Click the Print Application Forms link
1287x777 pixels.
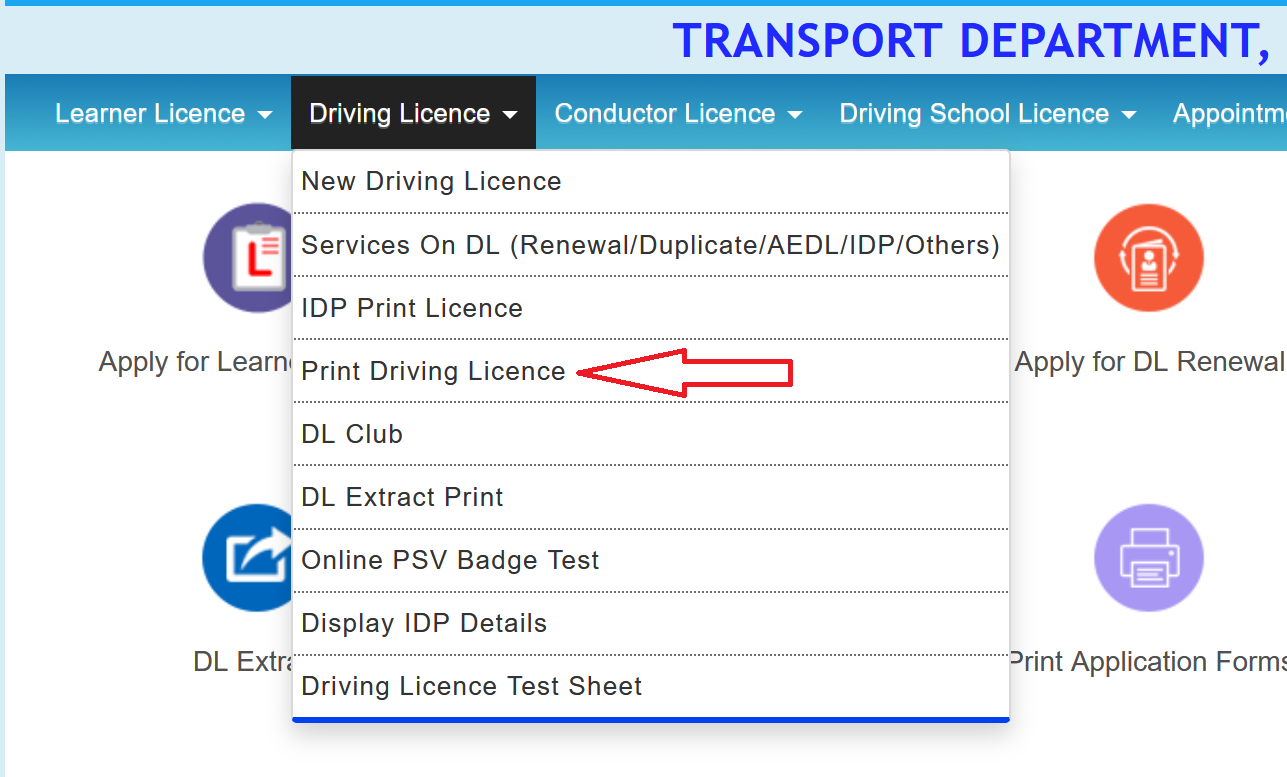click(x=1148, y=661)
